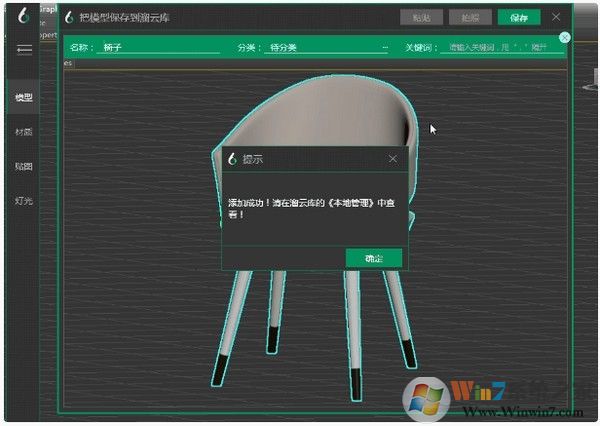Click the chair model preview thumbnail
Screen dimensions: 600x426
315,237
